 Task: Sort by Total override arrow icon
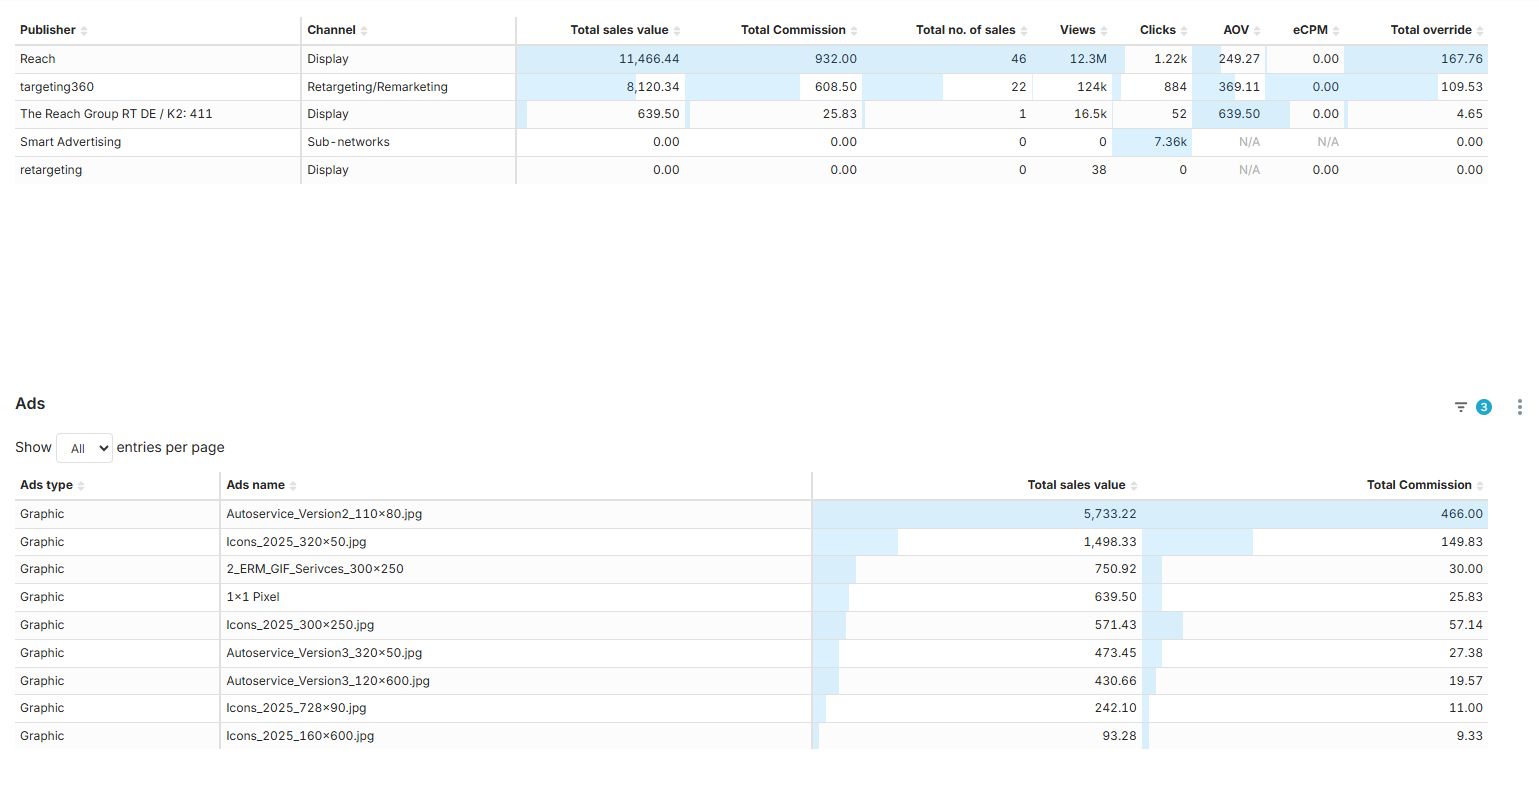pos(1480,31)
